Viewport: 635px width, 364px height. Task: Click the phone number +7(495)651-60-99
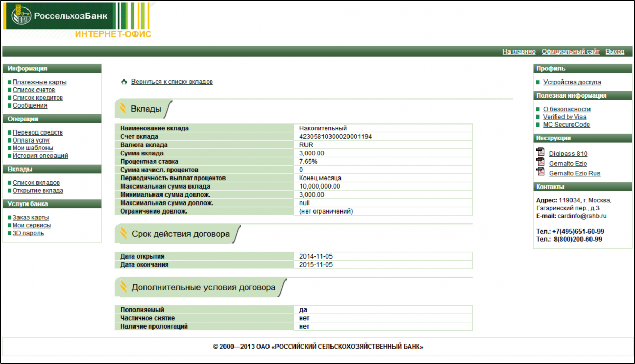coord(578,232)
